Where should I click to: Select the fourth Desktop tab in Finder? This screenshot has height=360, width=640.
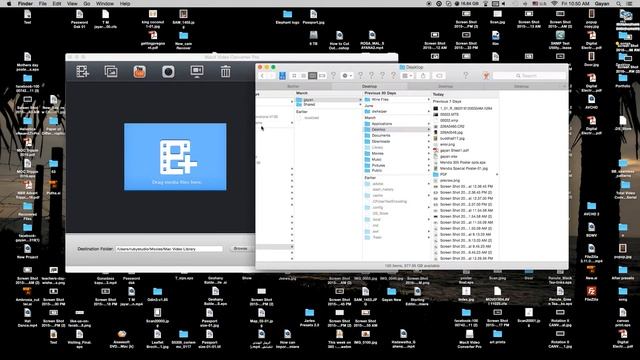coord(521,87)
